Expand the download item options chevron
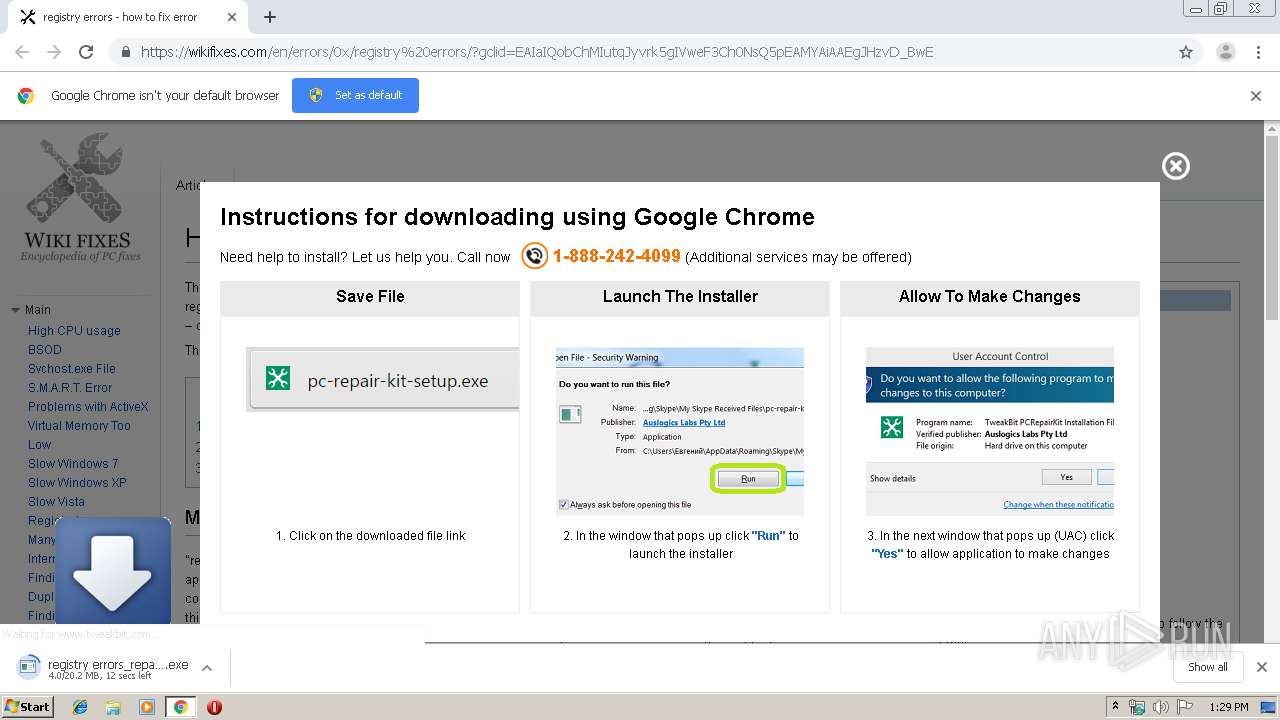 click(207, 668)
